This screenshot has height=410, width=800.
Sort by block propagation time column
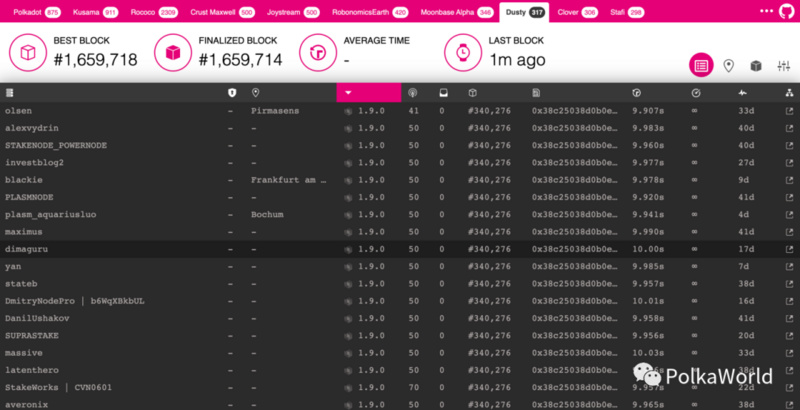(696, 93)
